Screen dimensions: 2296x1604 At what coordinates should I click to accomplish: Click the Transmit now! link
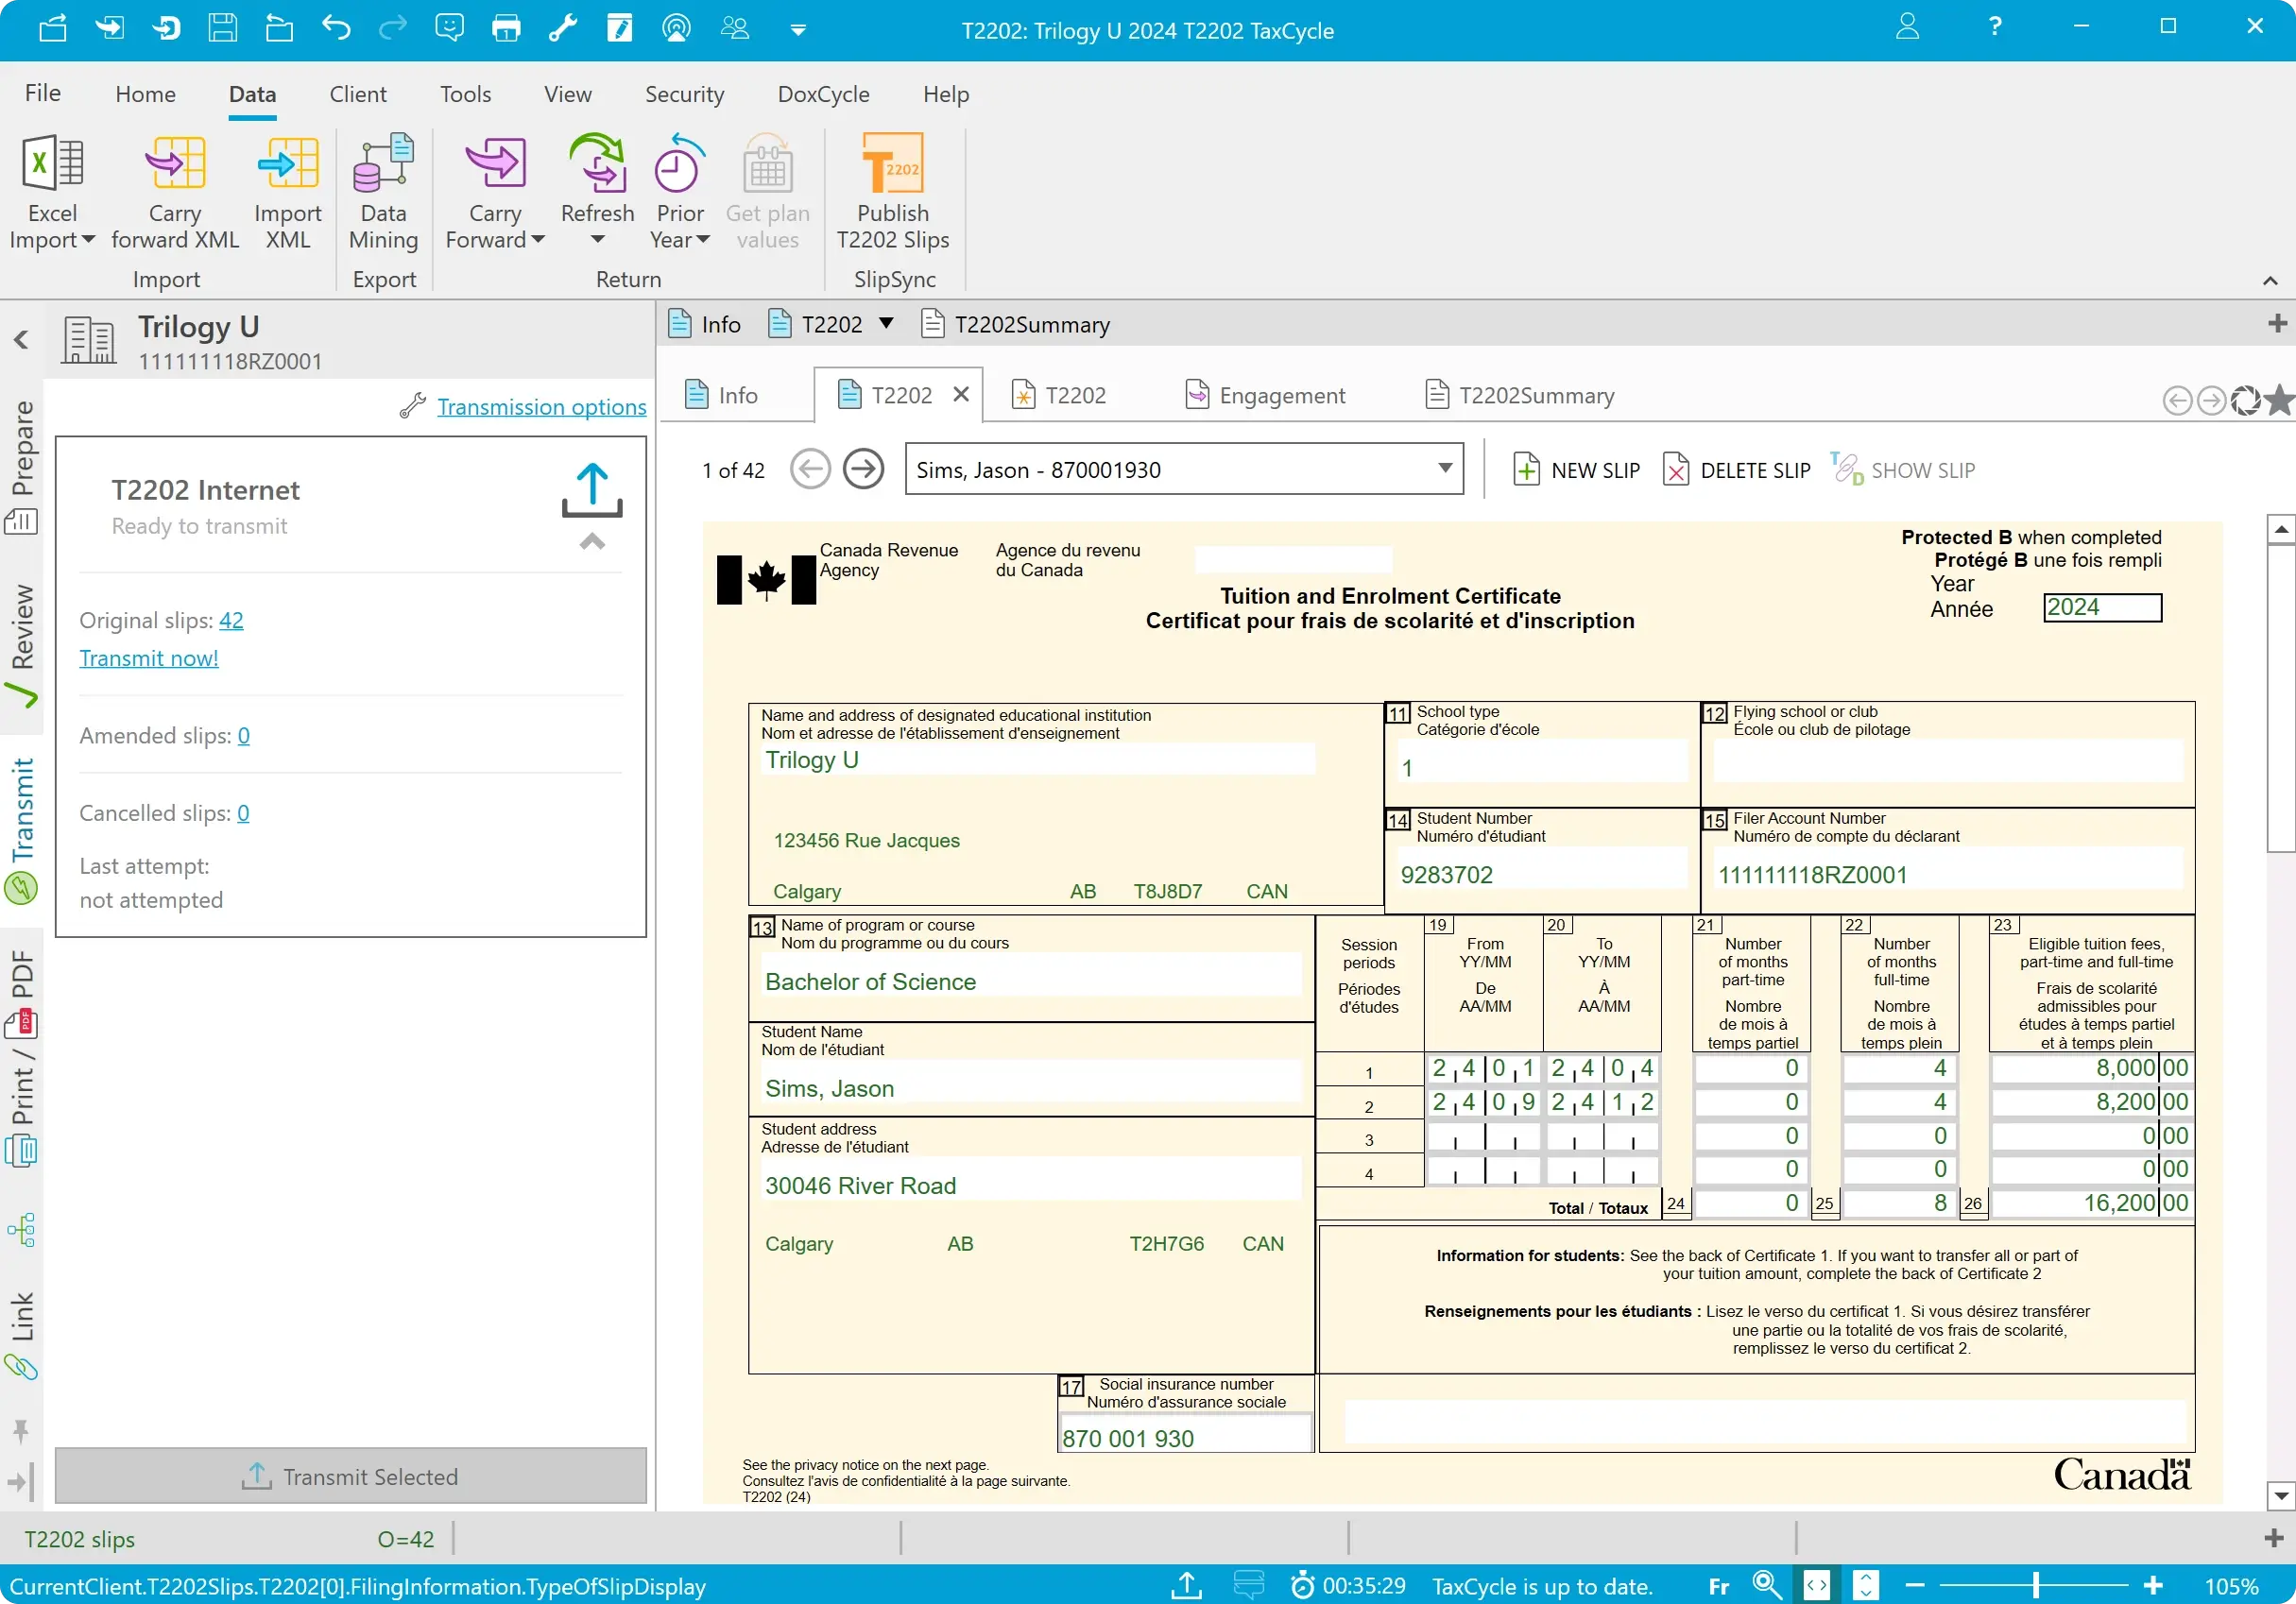(x=149, y=658)
